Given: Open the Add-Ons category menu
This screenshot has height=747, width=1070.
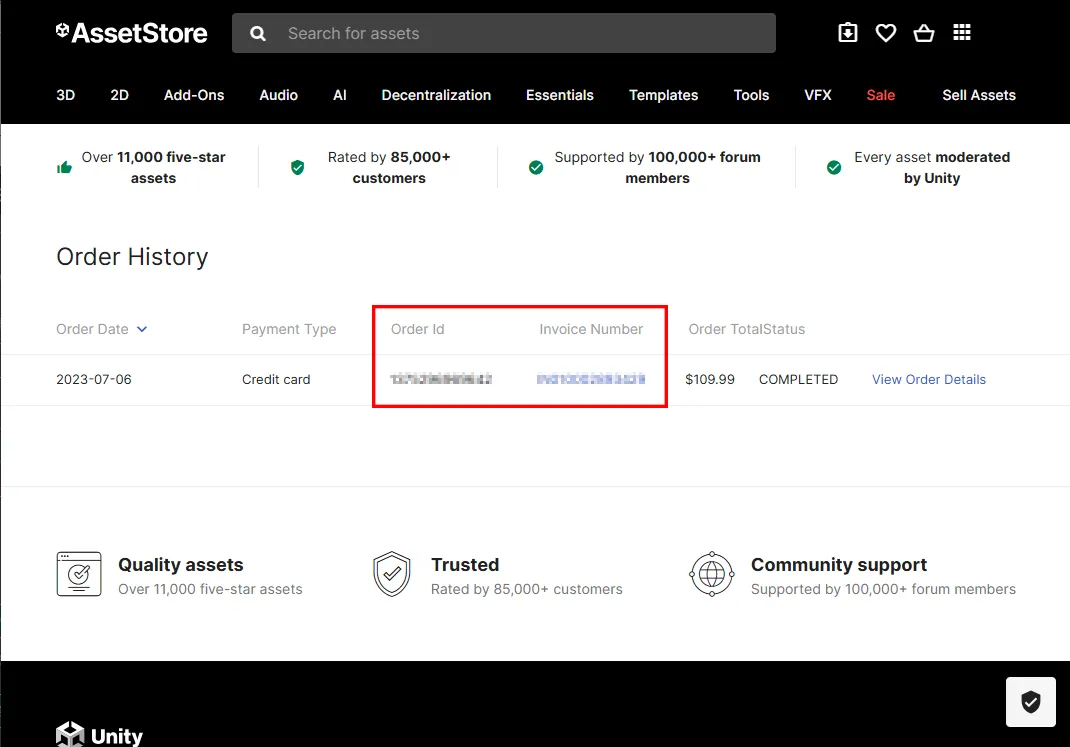Looking at the screenshot, I should coord(194,95).
